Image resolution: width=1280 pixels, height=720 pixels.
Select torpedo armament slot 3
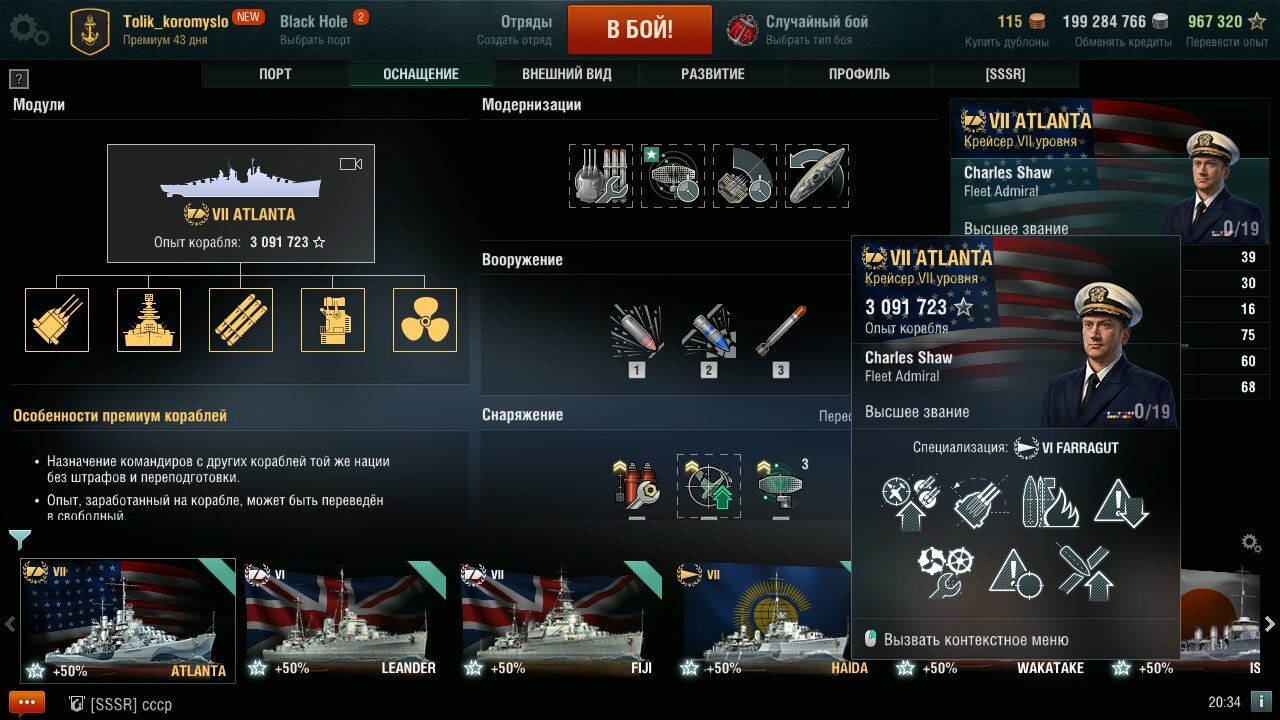(780, 335)
